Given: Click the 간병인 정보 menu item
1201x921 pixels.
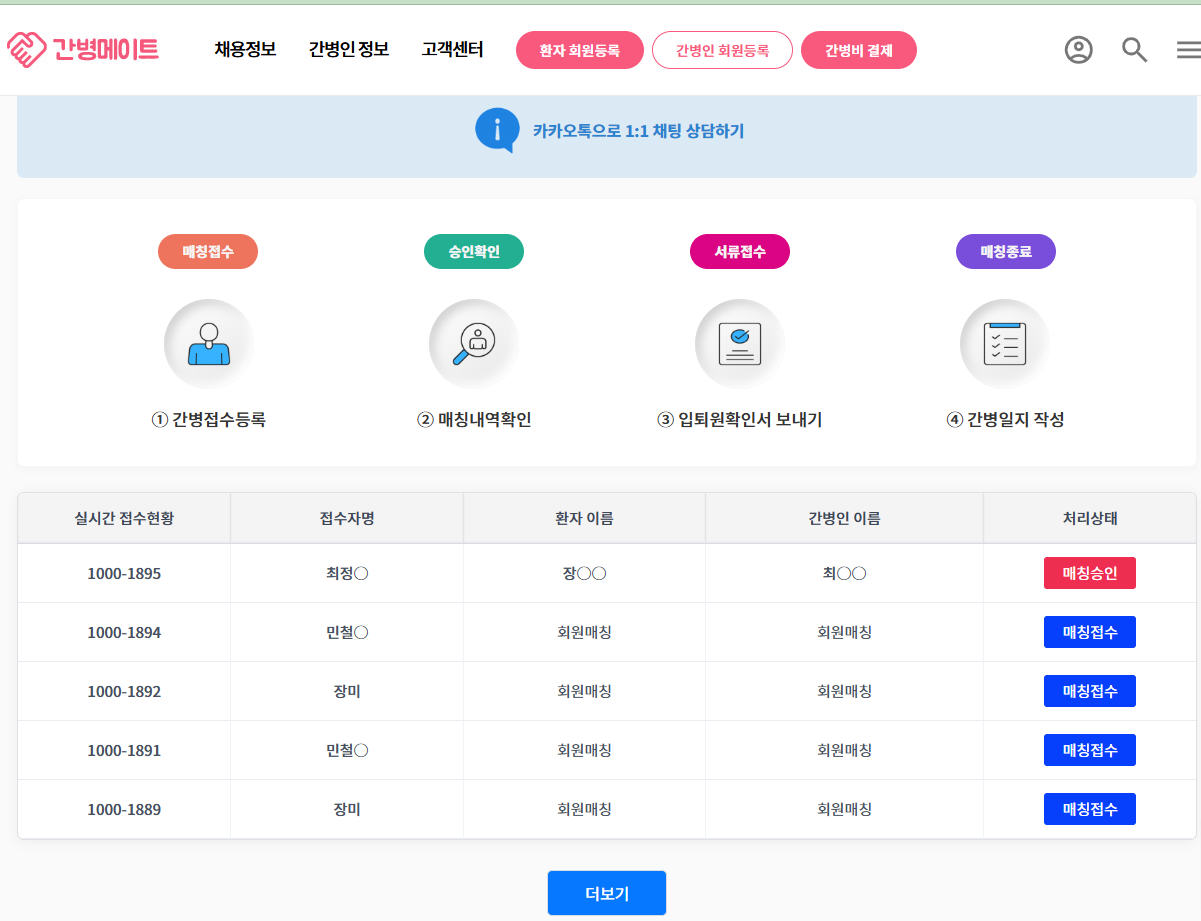Looking at the screenshot, I should (x=349, y=49).
